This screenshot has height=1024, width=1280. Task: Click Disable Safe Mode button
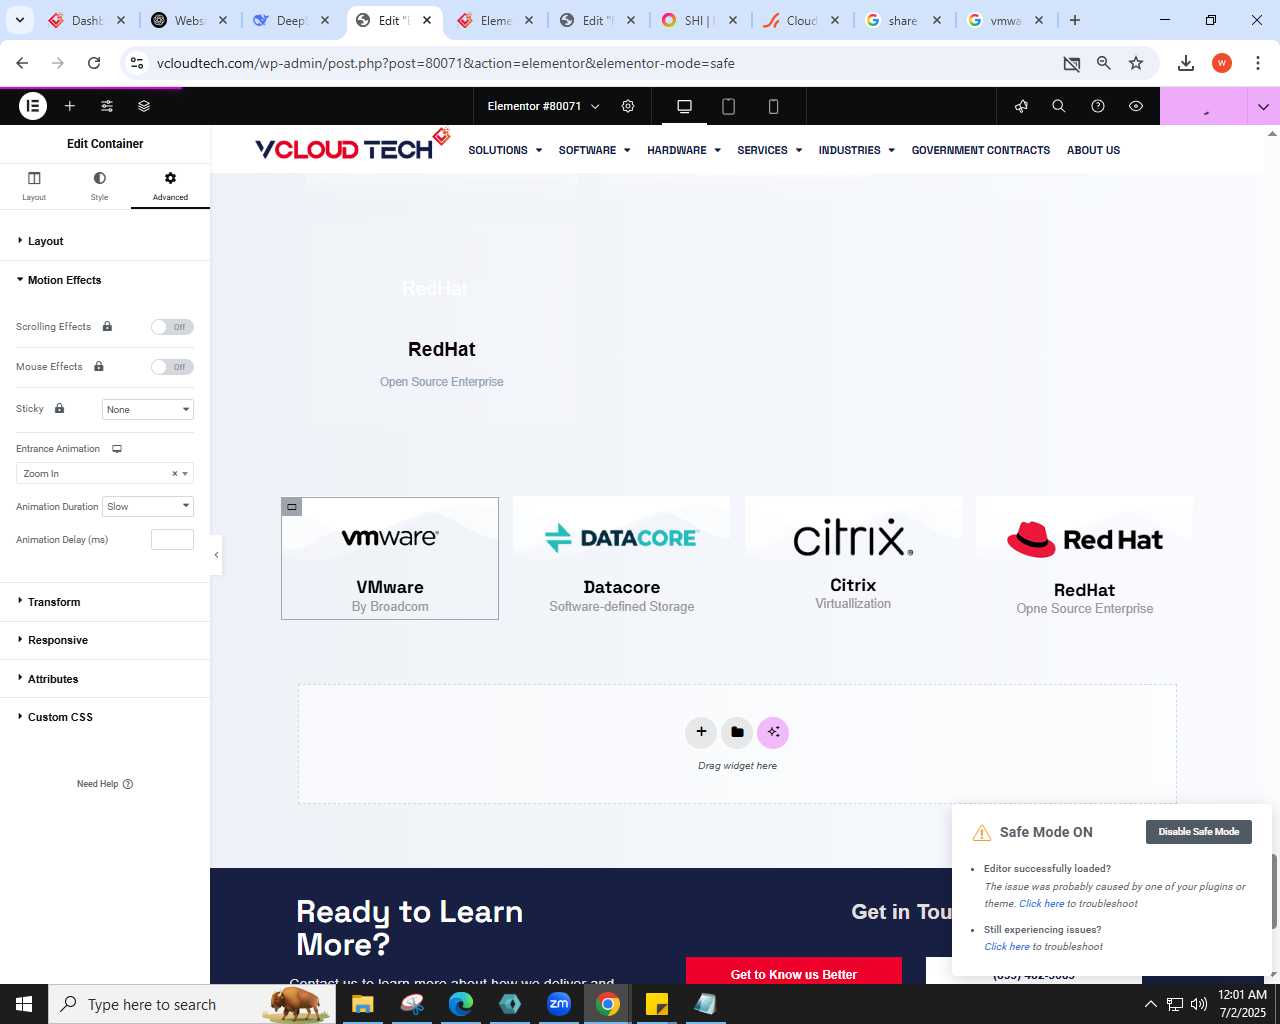[x=1198, y=832]
